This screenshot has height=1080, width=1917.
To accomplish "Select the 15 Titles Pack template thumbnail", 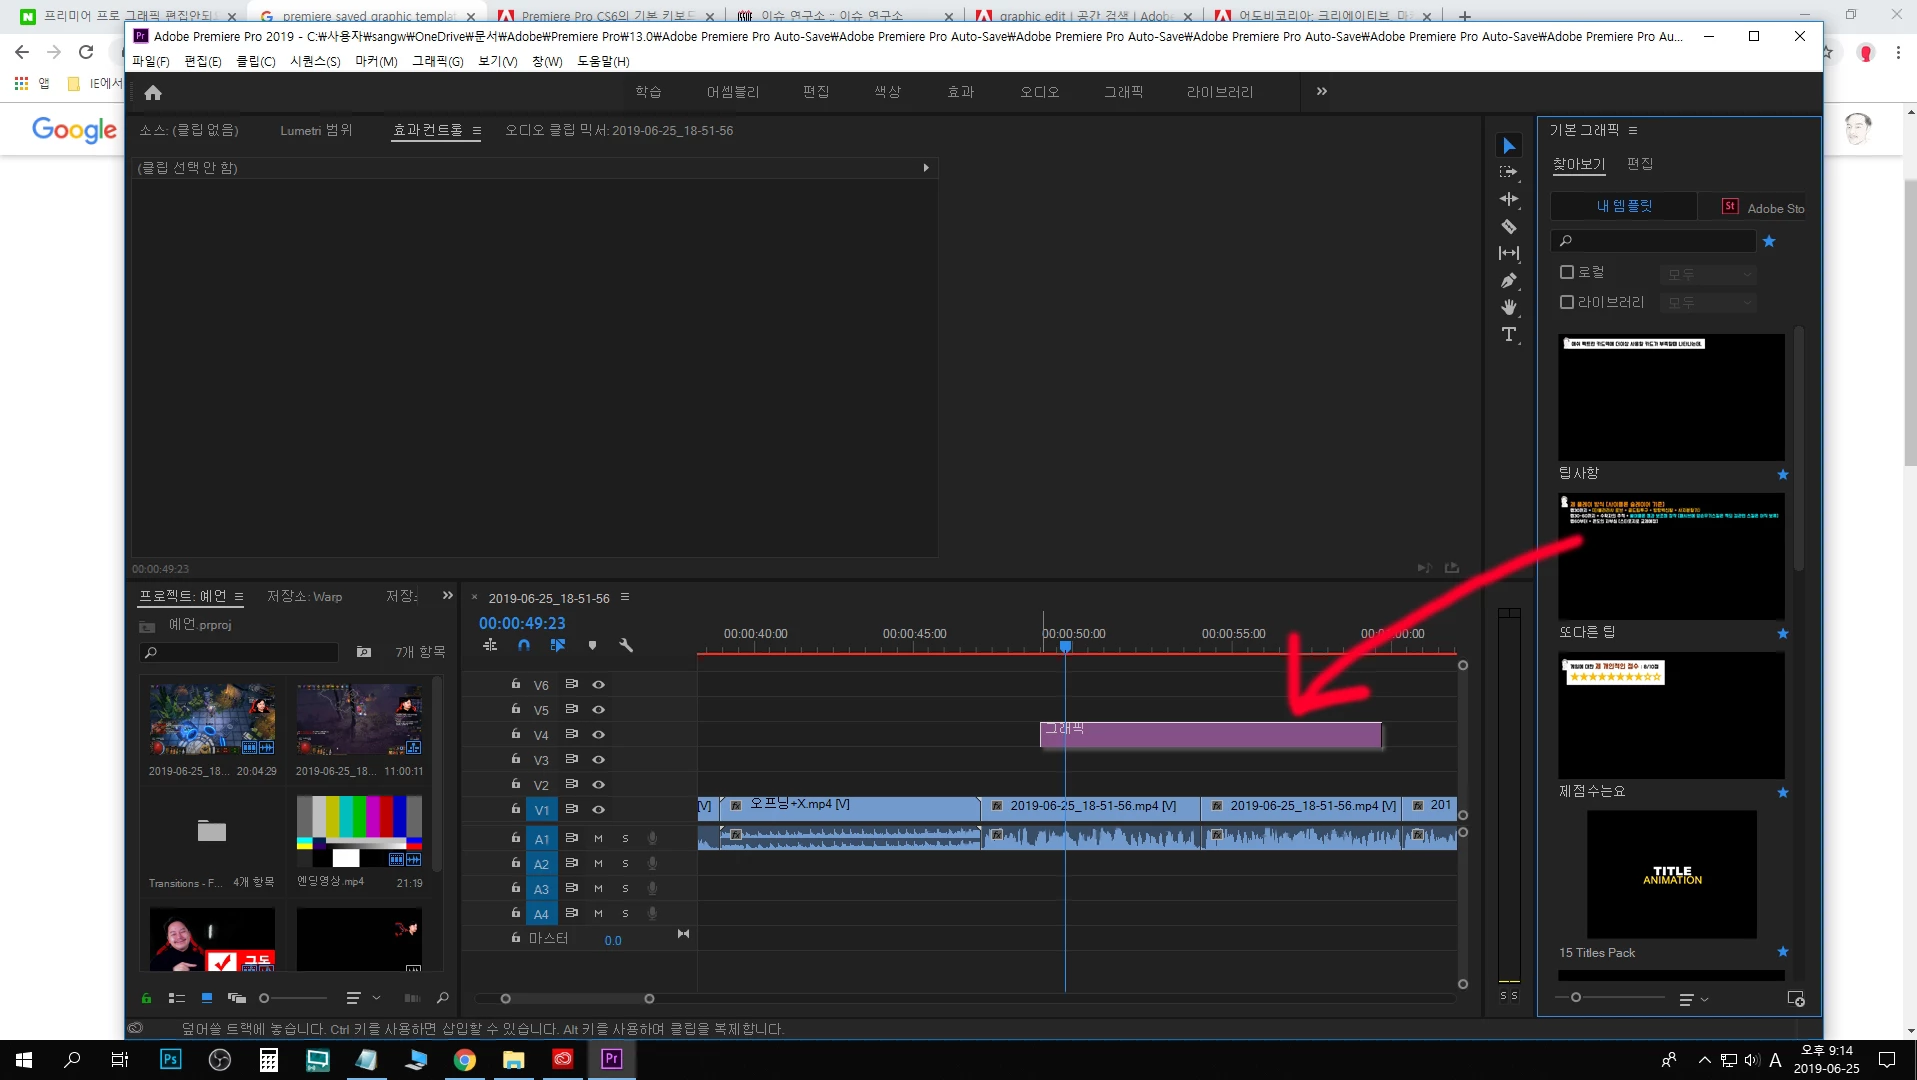I will [x=1672, y=874].
